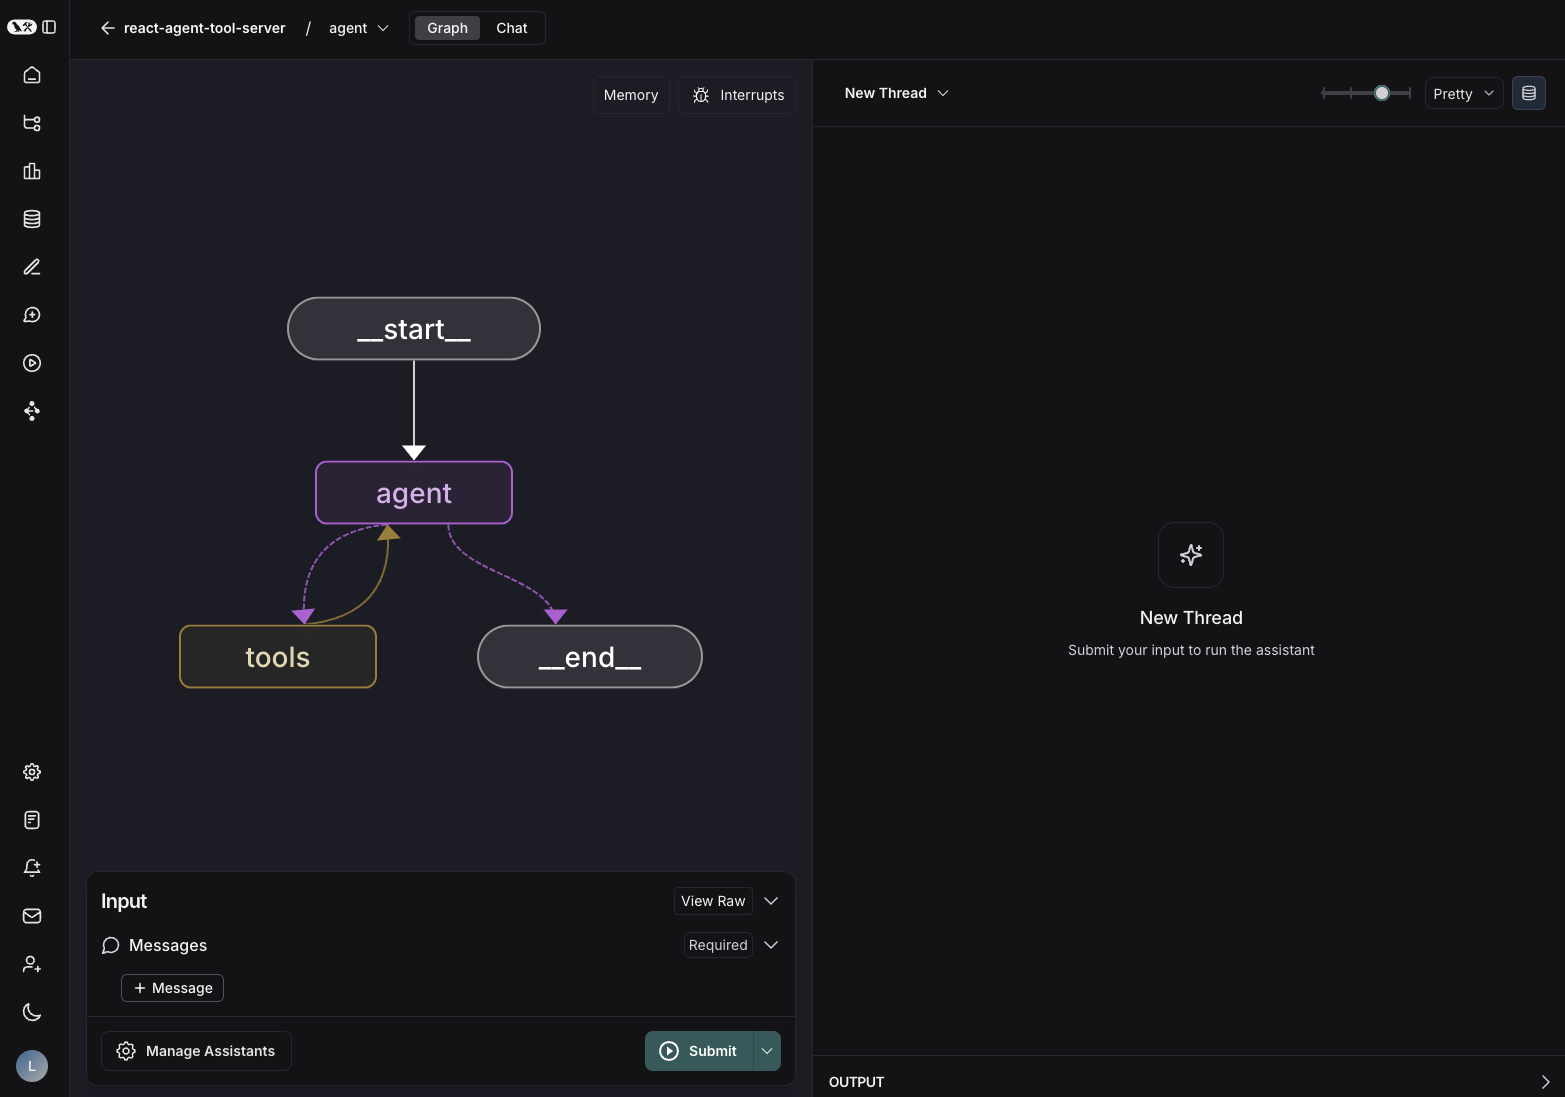Submit the input to run the assistant
This screenshot has height=1097, width=1565.
pyautogui.click(x=699, y=1050)
